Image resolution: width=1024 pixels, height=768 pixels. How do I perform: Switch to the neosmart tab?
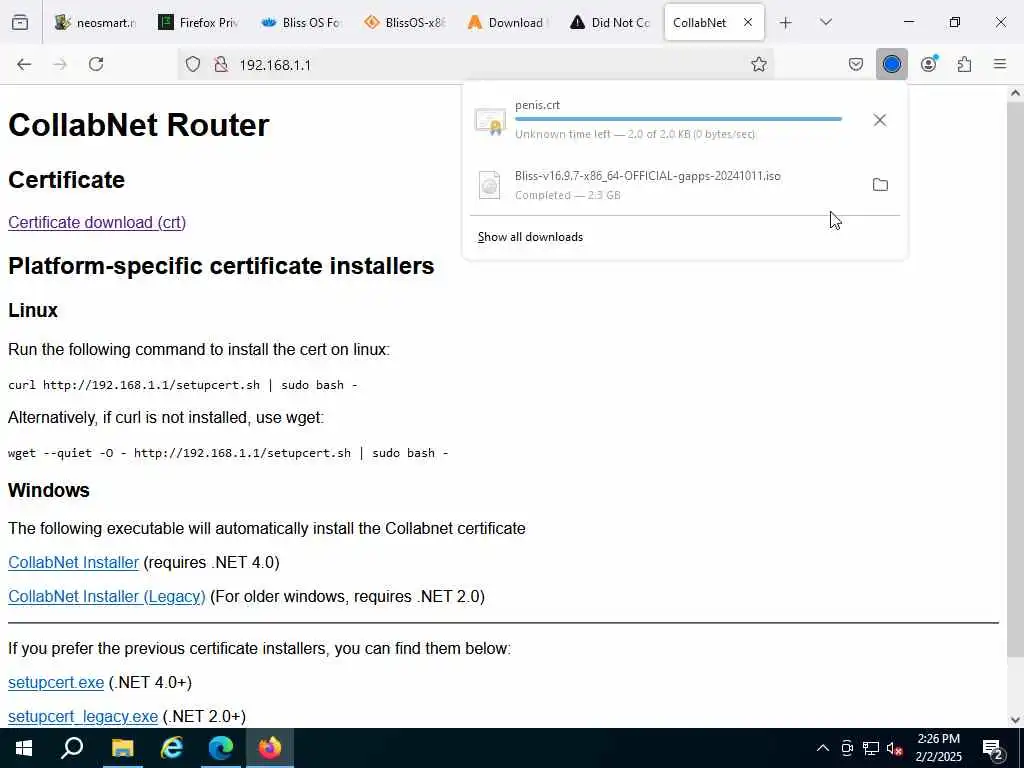[95, 23]
